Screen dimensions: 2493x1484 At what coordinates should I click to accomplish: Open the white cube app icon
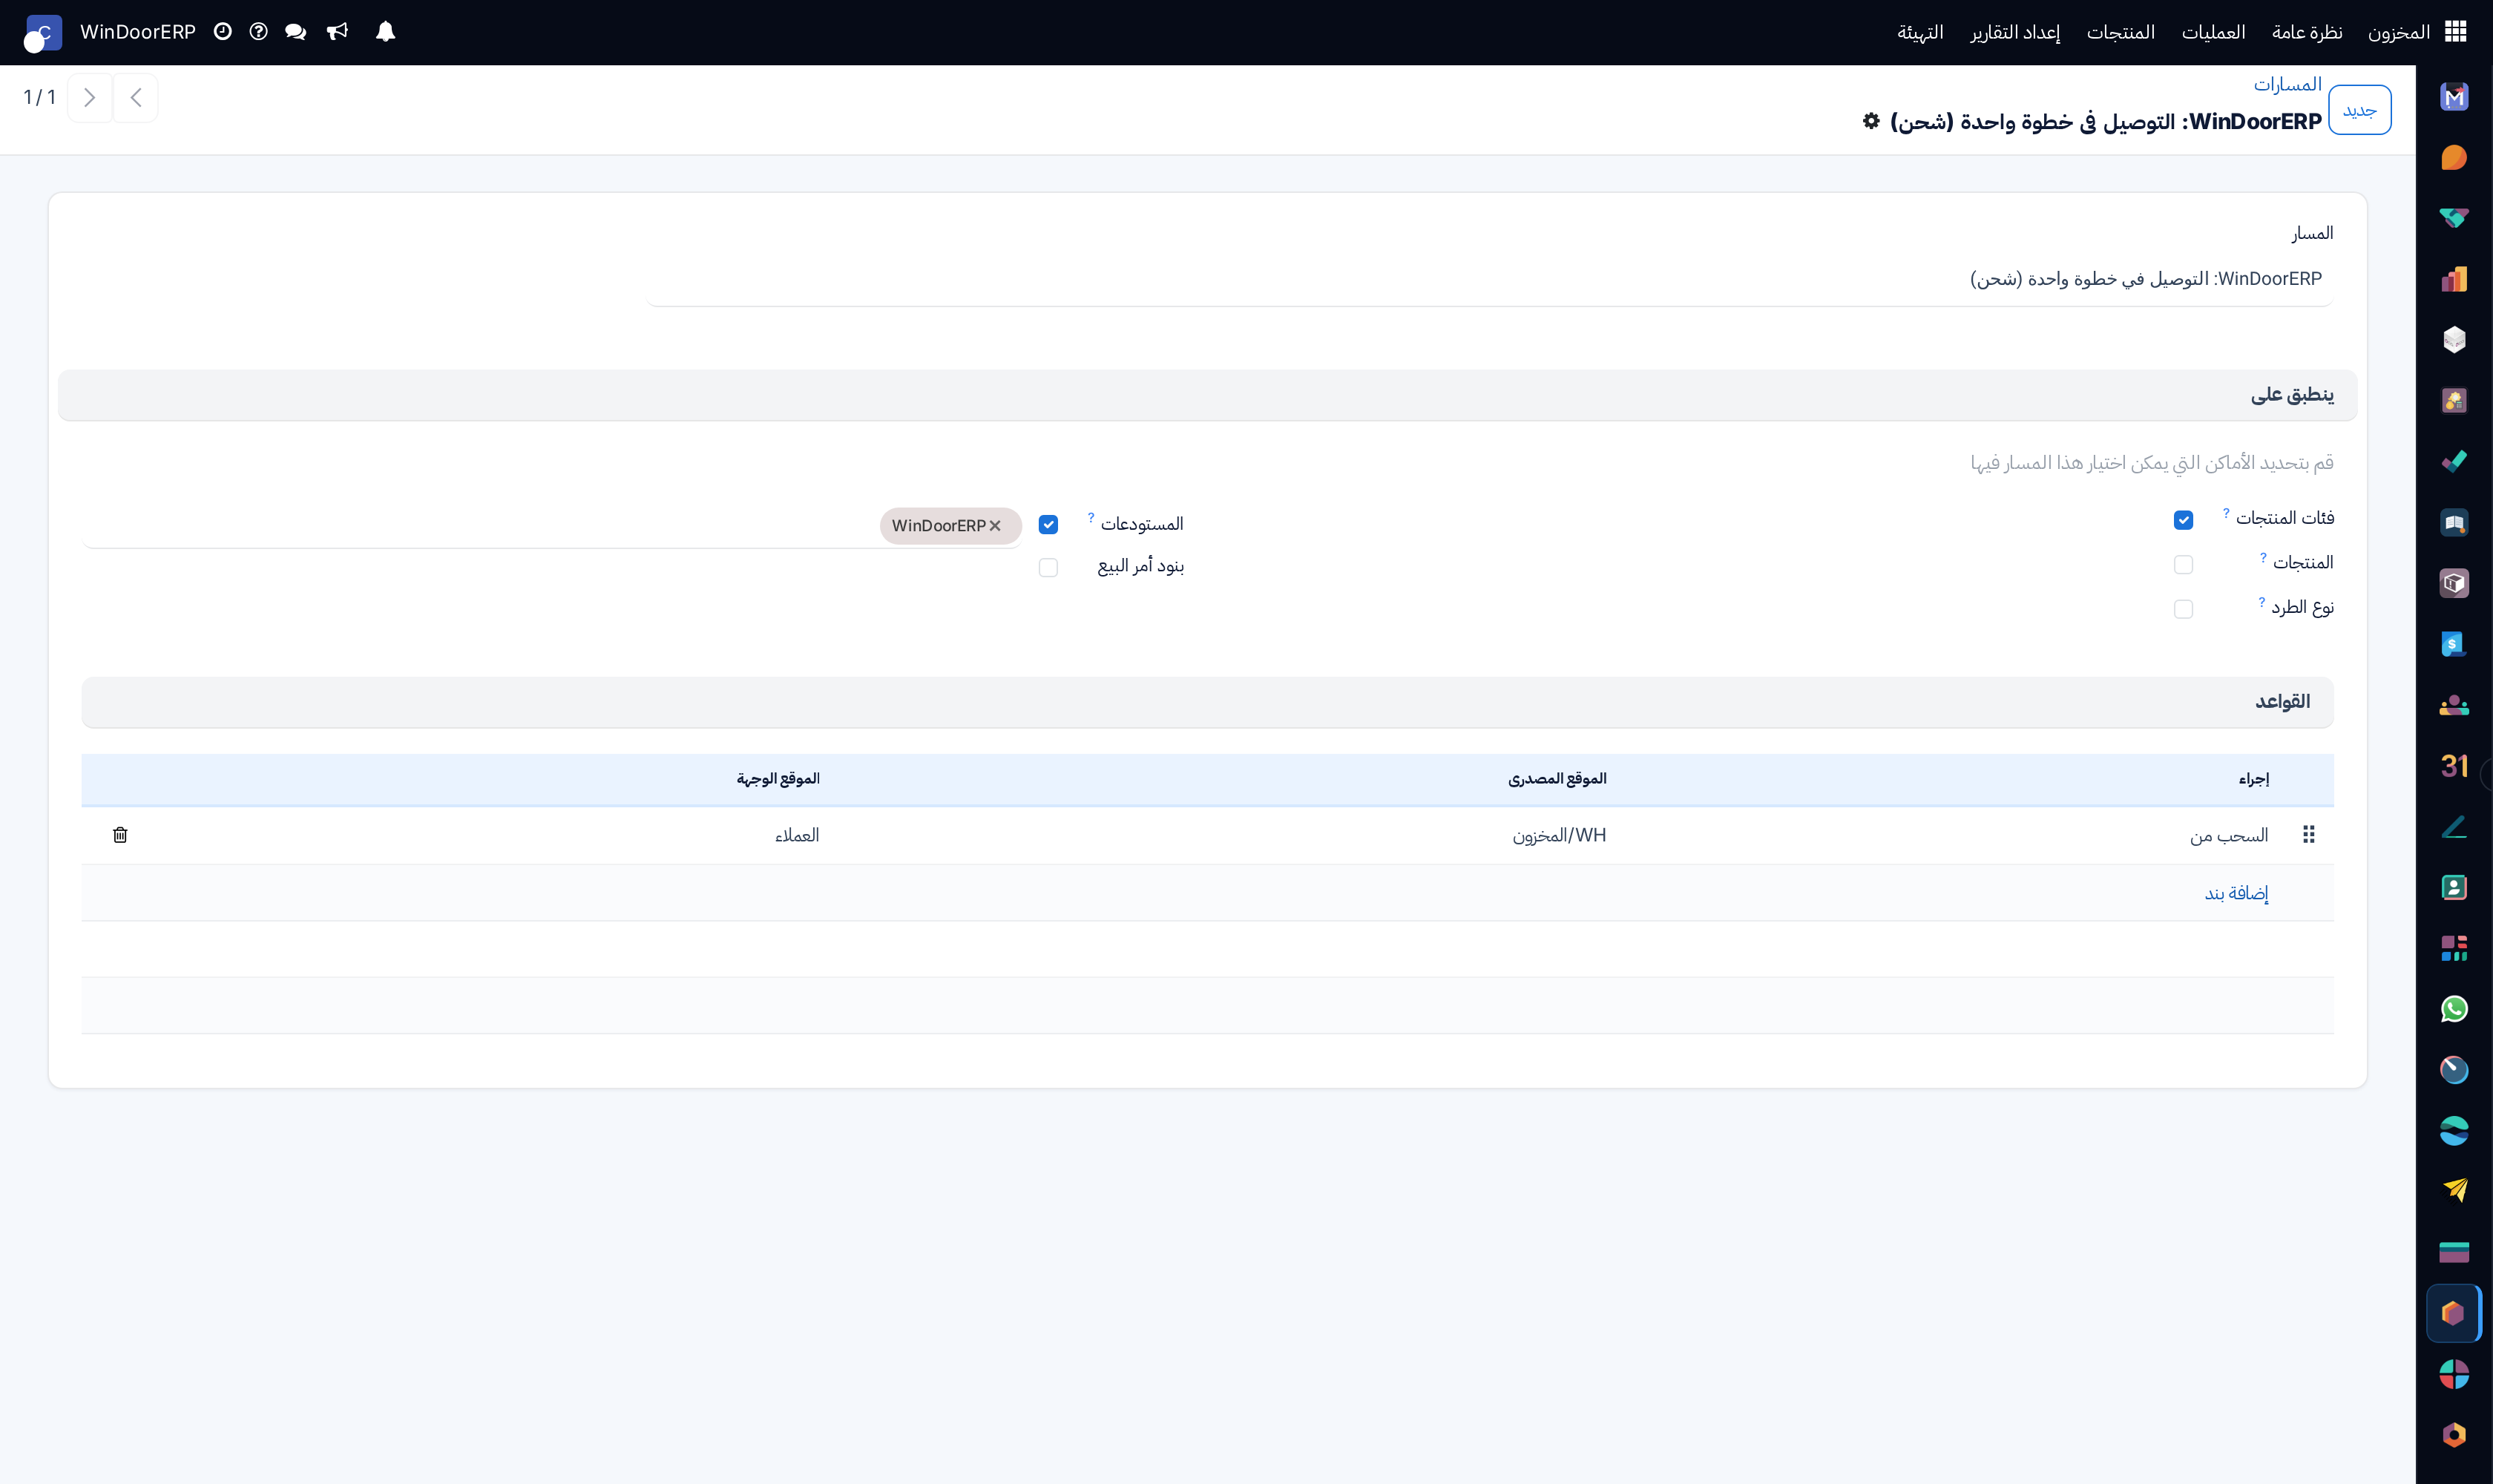(2454, 340)
